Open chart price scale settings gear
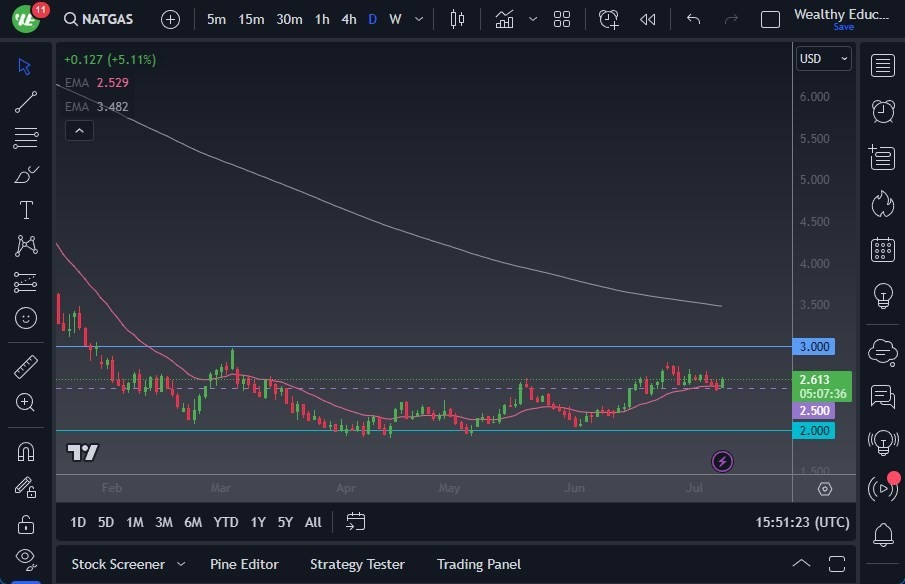905x584 pixels. pyautogui.click(x=825, y=489)
